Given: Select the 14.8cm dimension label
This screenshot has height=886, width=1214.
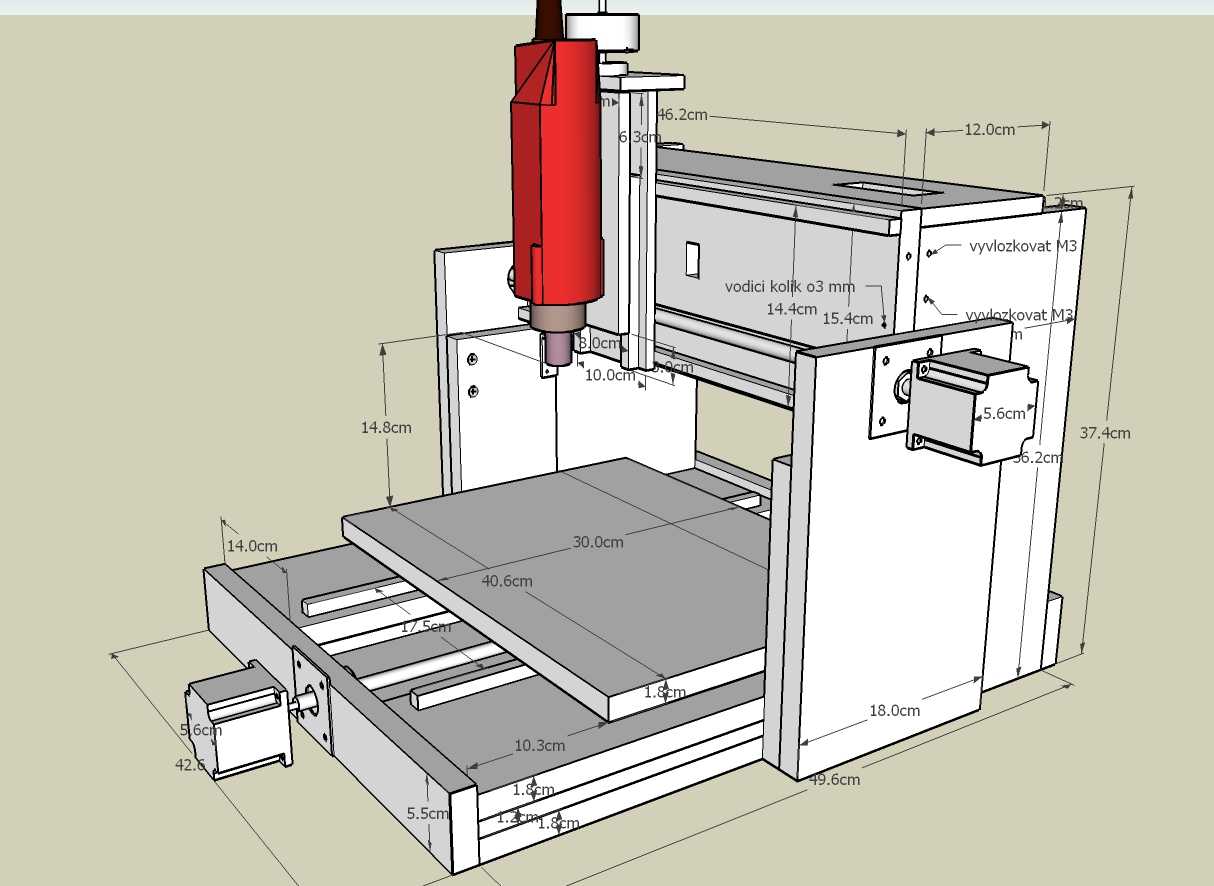Looking at the screenshot, I should (386, 427).
